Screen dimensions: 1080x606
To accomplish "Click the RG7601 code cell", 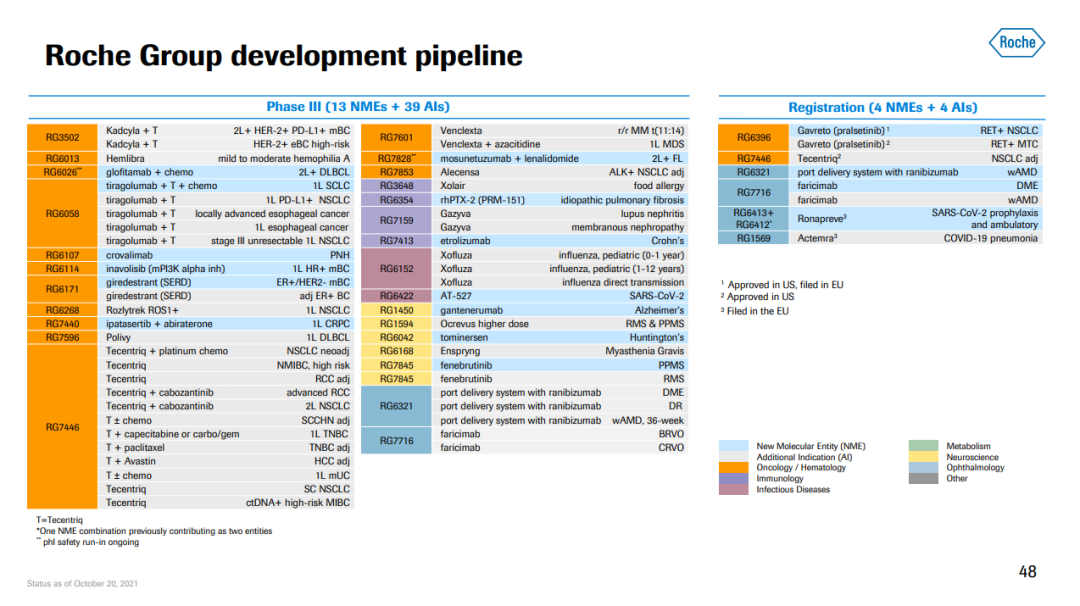I will coord(396,138).
